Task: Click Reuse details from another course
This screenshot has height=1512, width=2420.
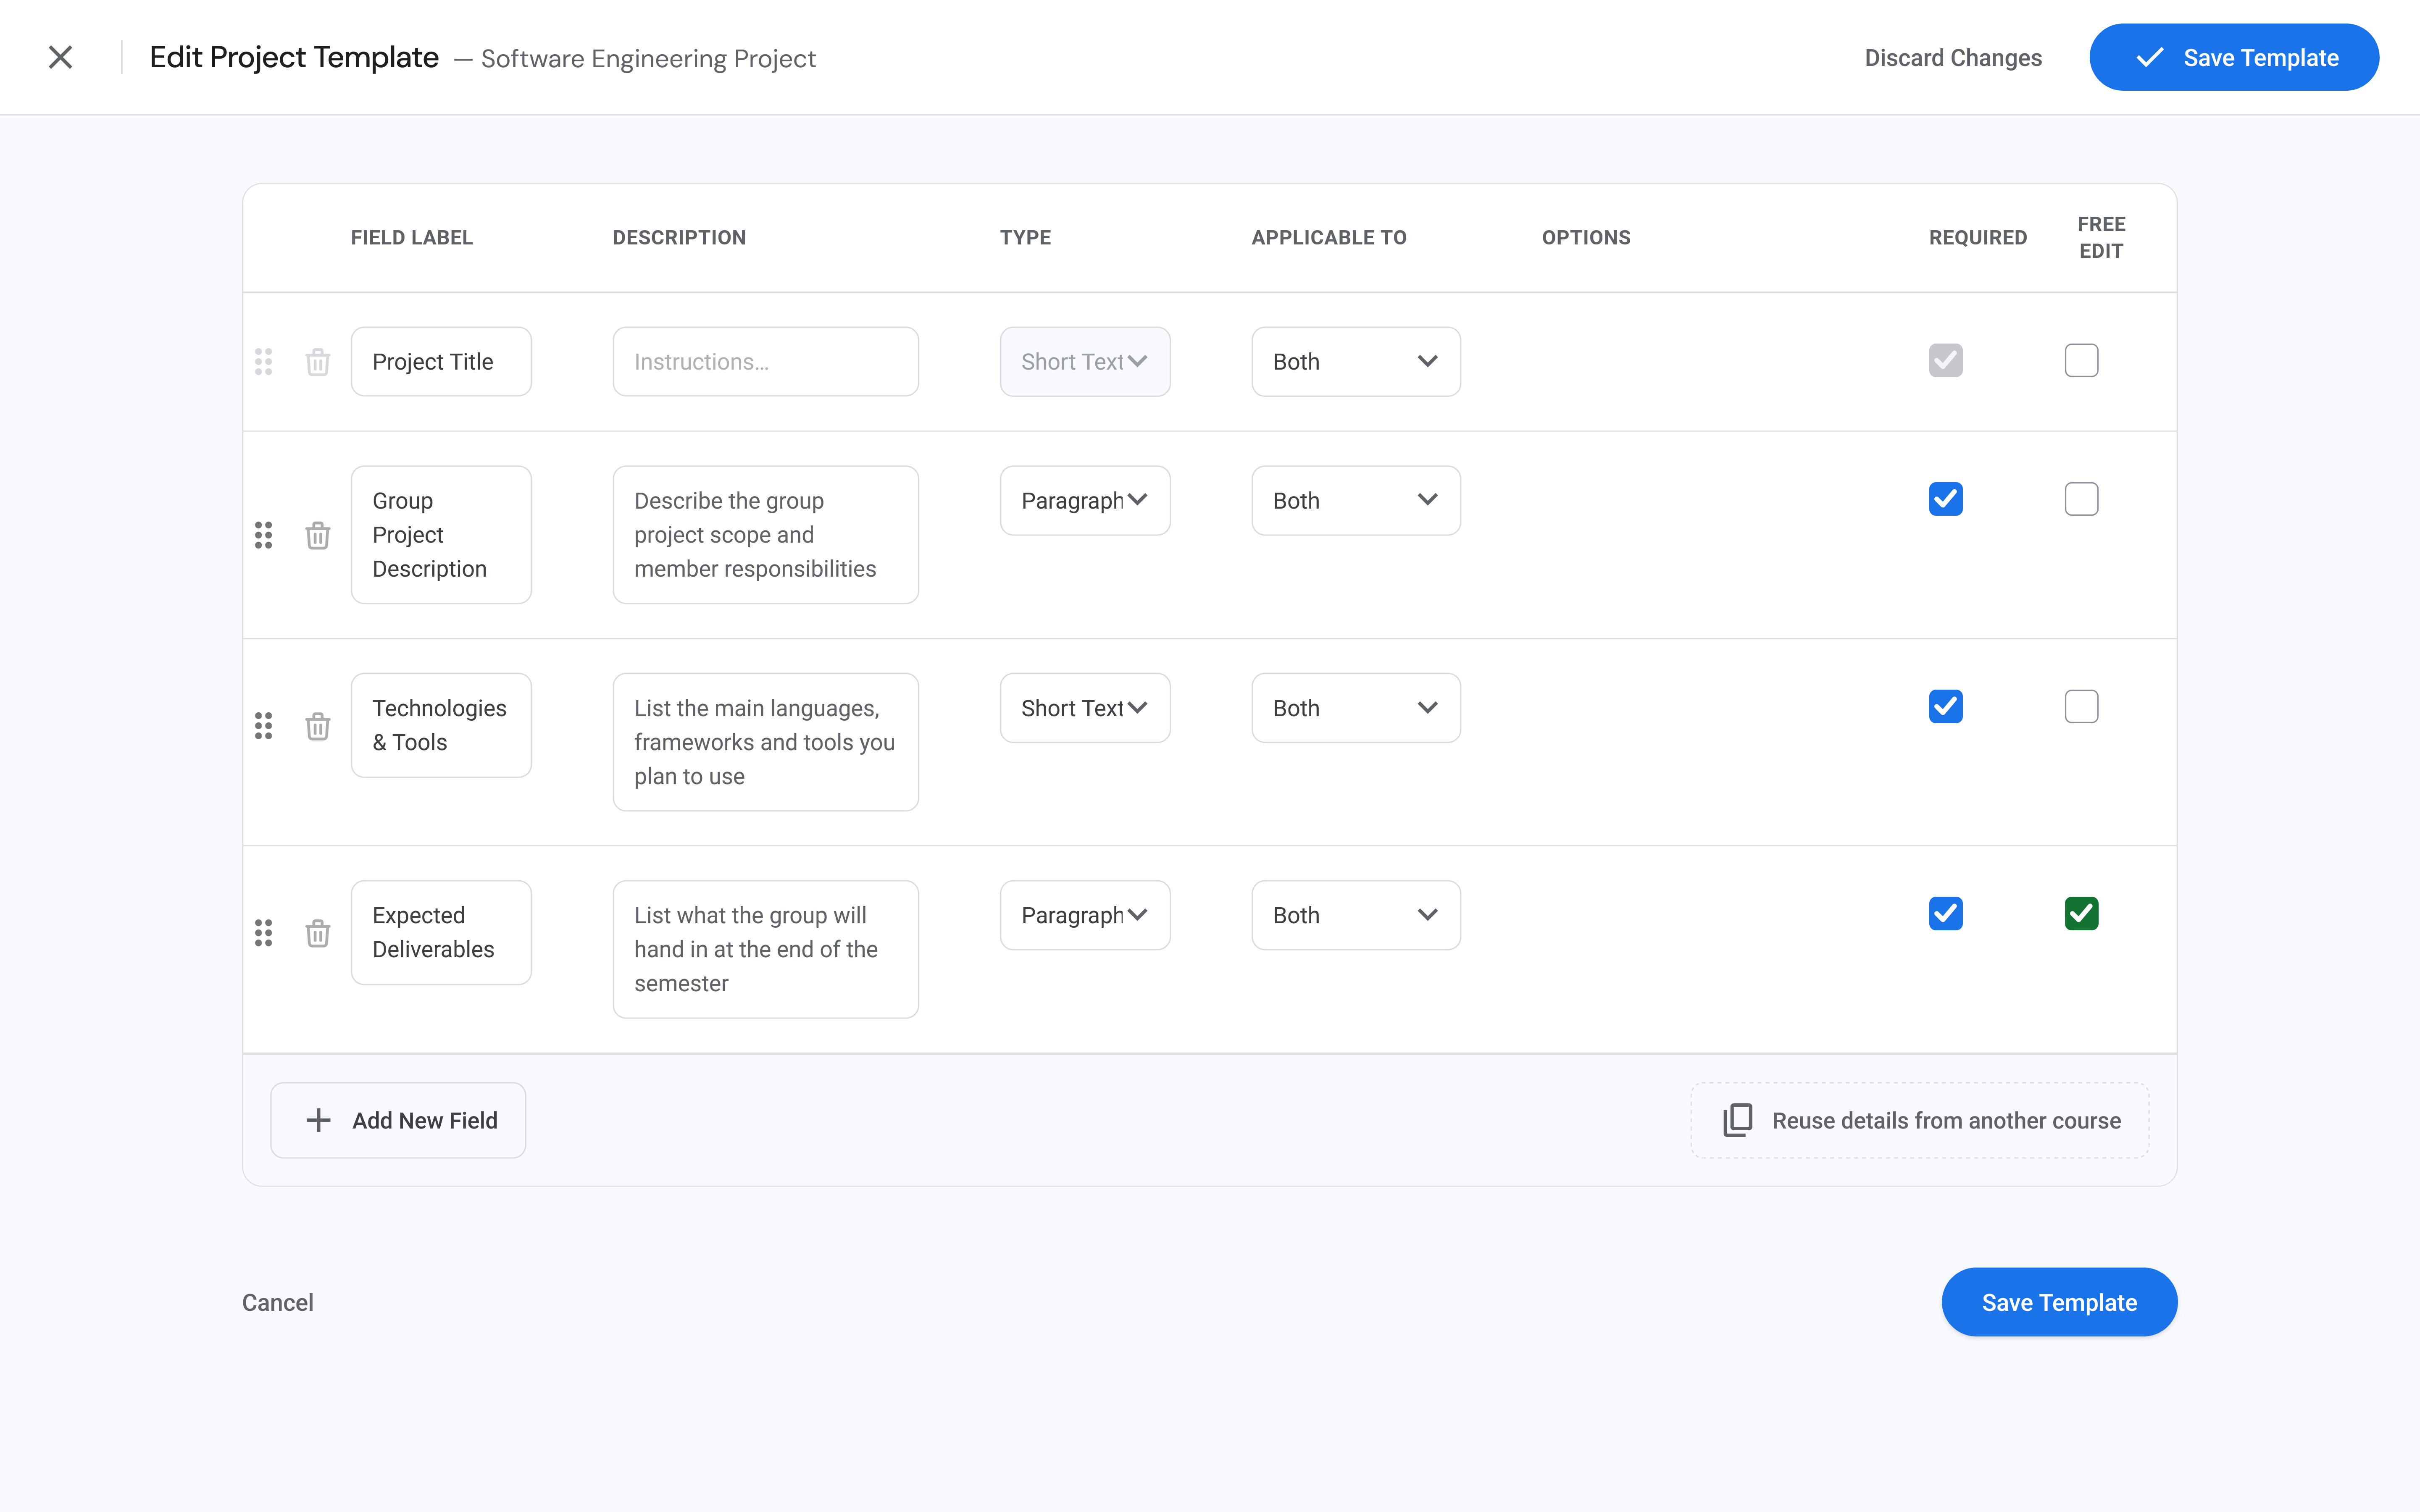Action: [x=1919, y=1120]
